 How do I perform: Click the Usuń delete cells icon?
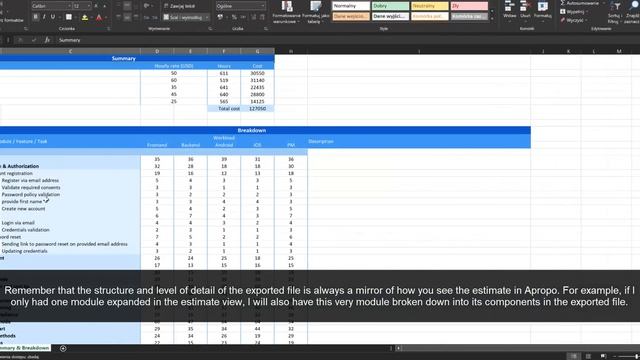525,6
